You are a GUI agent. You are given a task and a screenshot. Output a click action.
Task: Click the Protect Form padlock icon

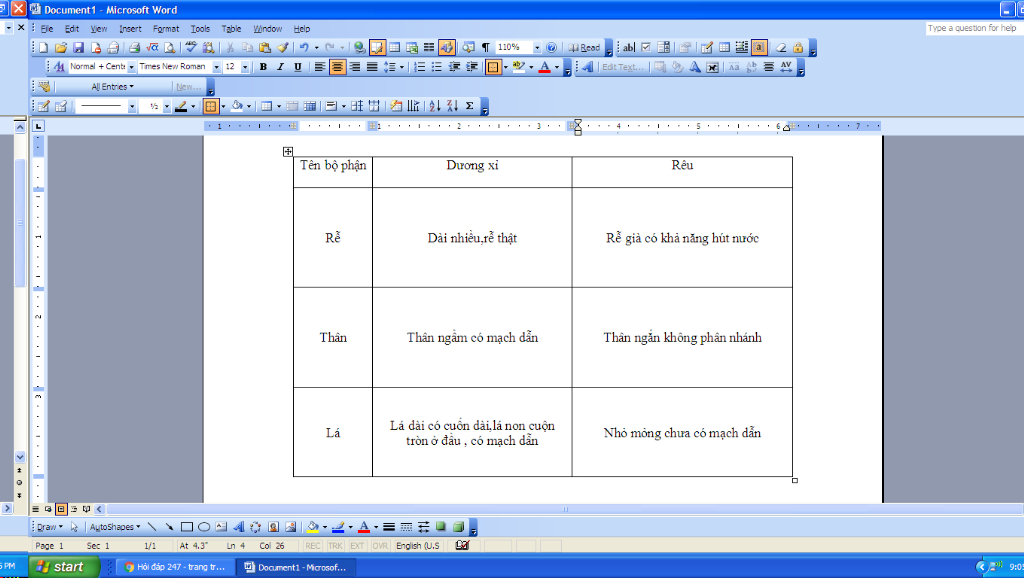point(798,47)
